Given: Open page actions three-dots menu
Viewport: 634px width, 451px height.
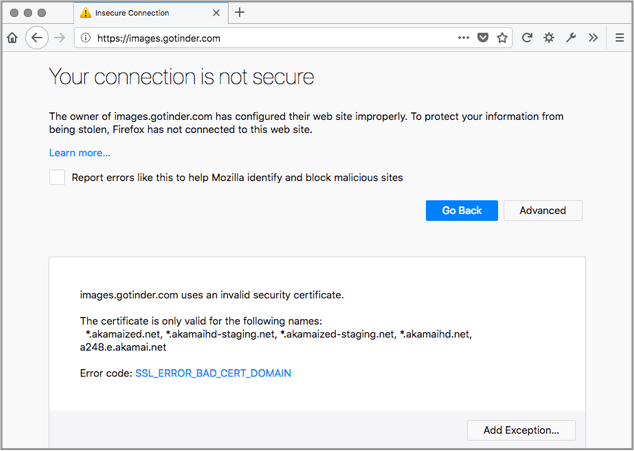Looking at the screenshot, I should [x=463, y=38].
